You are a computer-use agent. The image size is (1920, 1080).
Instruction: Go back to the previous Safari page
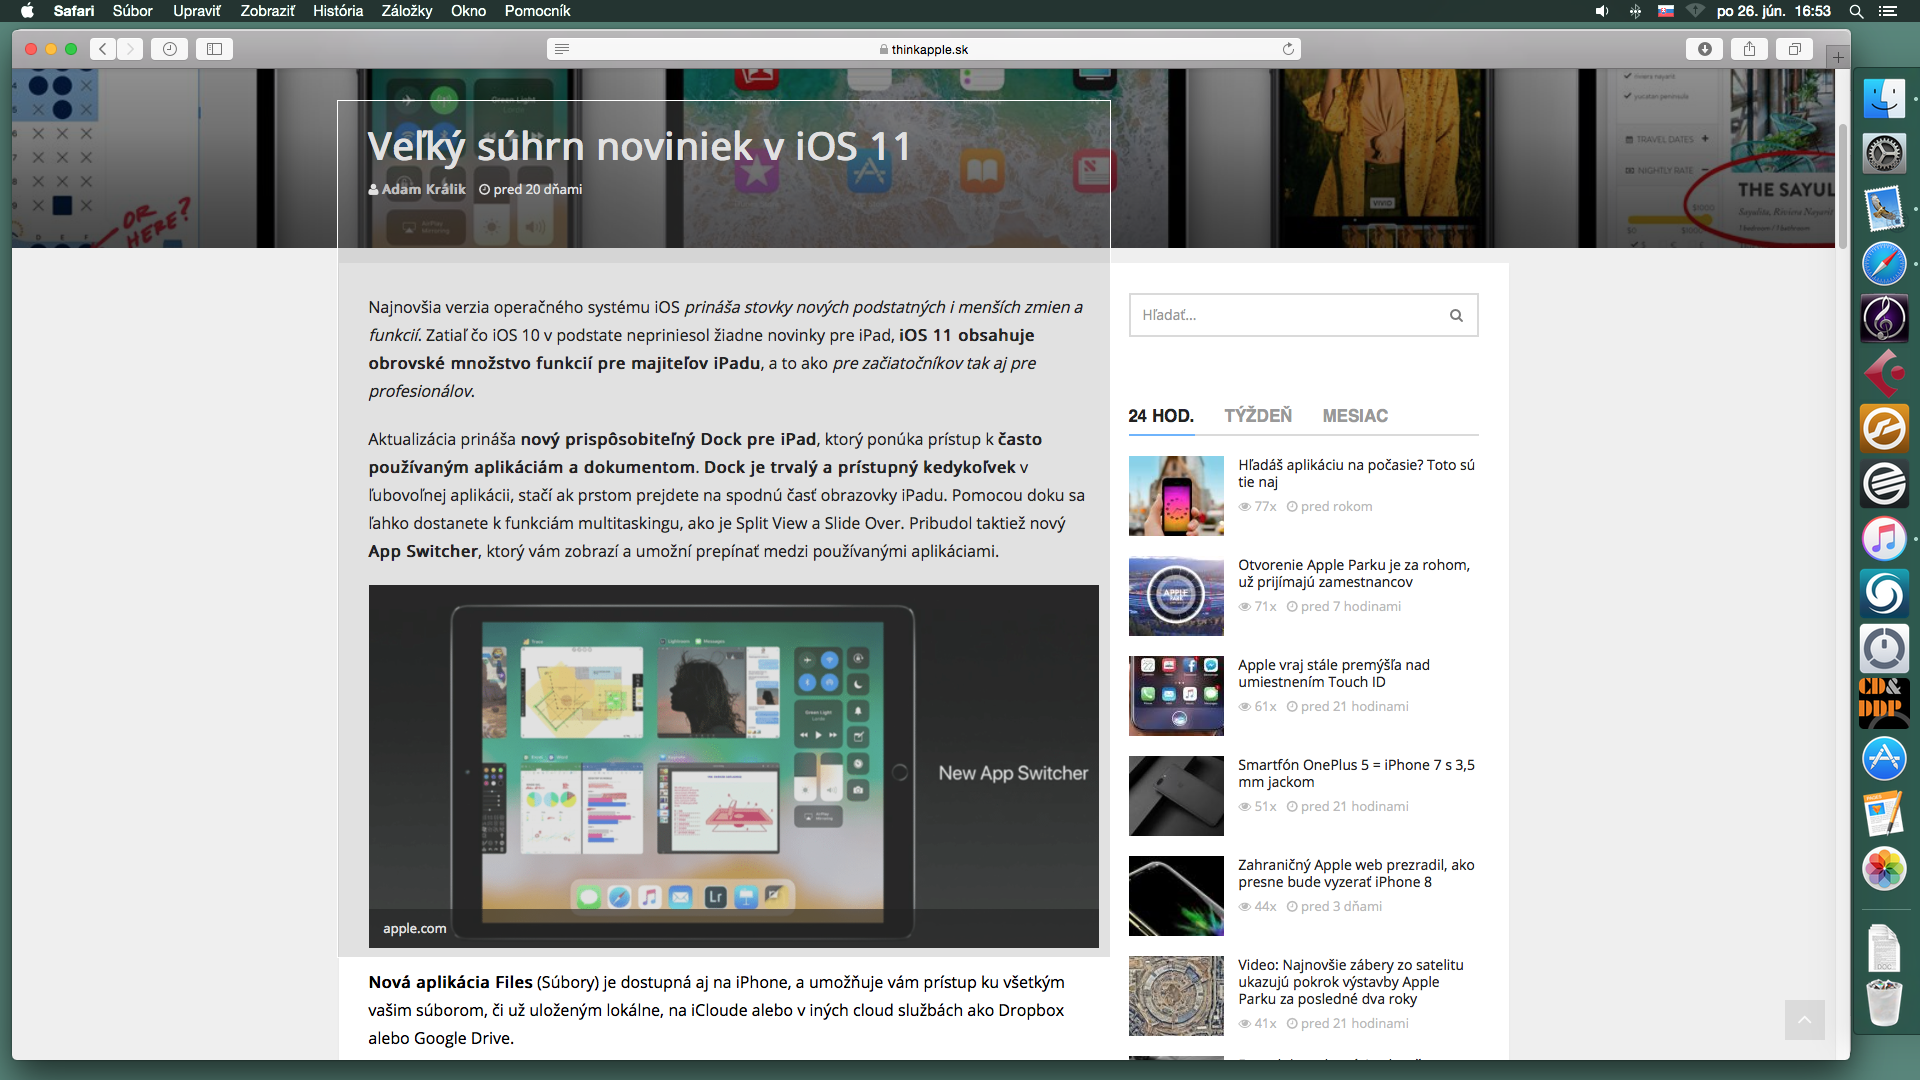(x=102, y=49)
